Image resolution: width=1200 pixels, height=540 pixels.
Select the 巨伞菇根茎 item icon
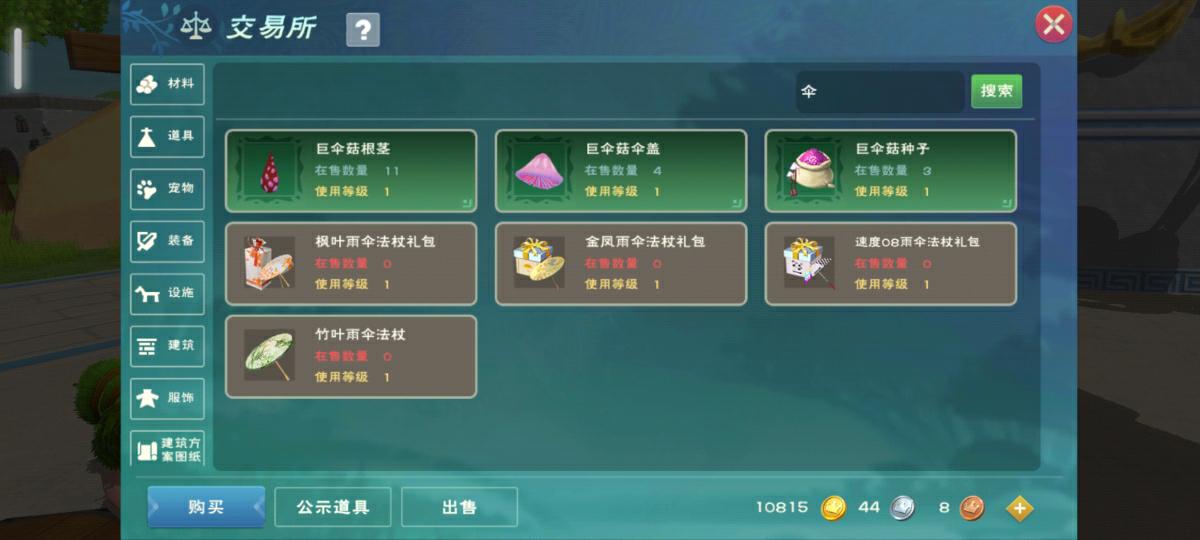[269, 171]
